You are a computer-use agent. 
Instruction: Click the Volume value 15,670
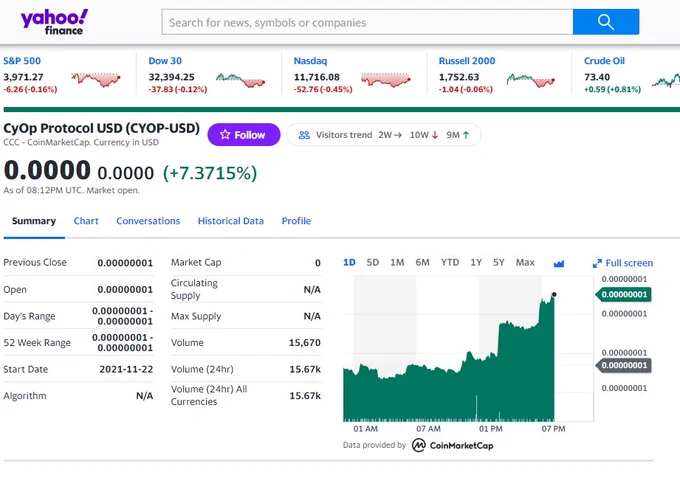pos(305,343)
